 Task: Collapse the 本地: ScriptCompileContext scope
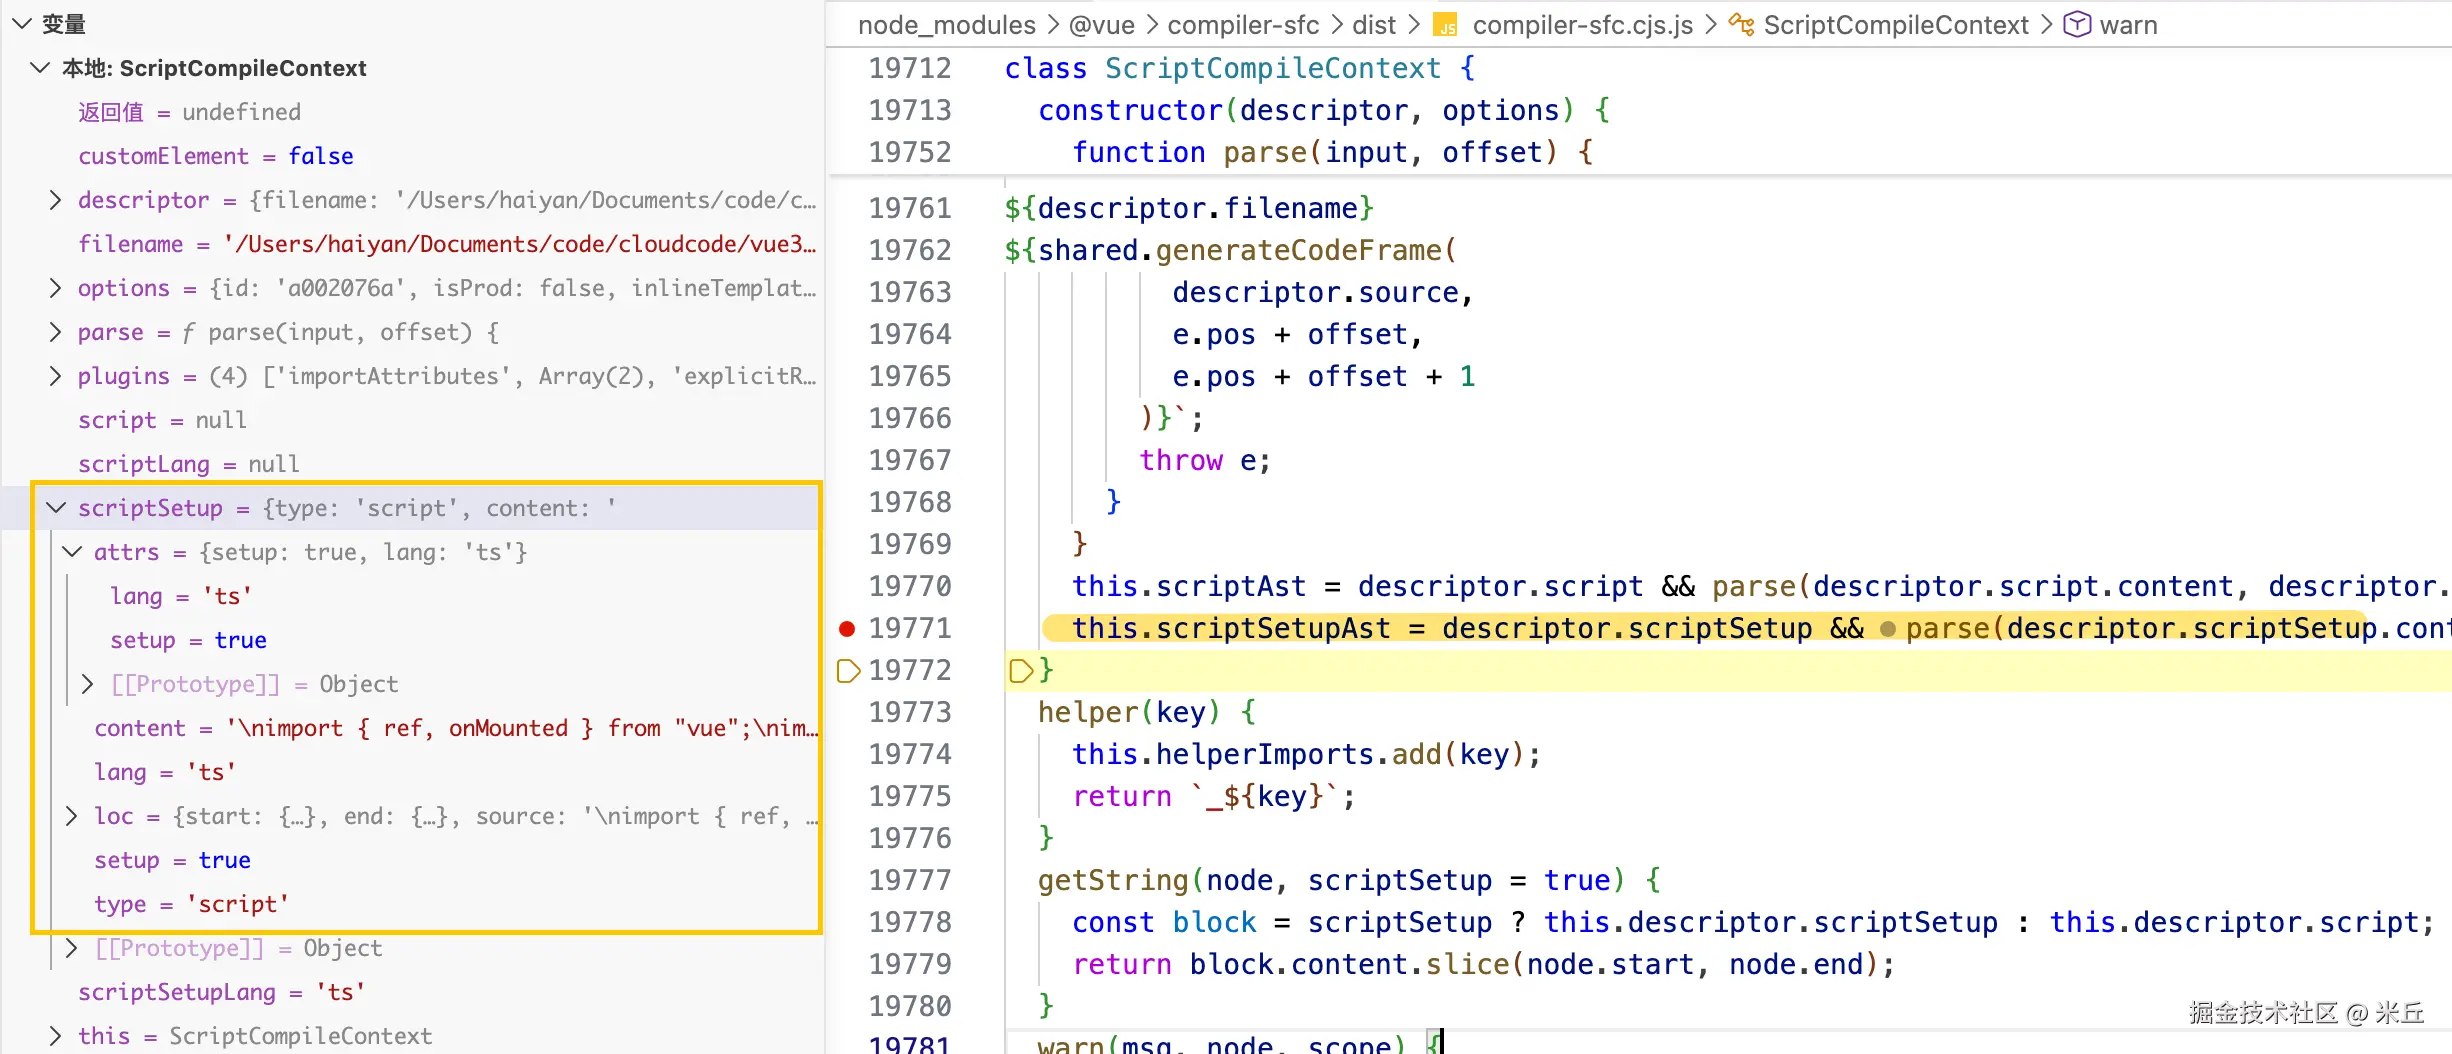coord(40,68)
